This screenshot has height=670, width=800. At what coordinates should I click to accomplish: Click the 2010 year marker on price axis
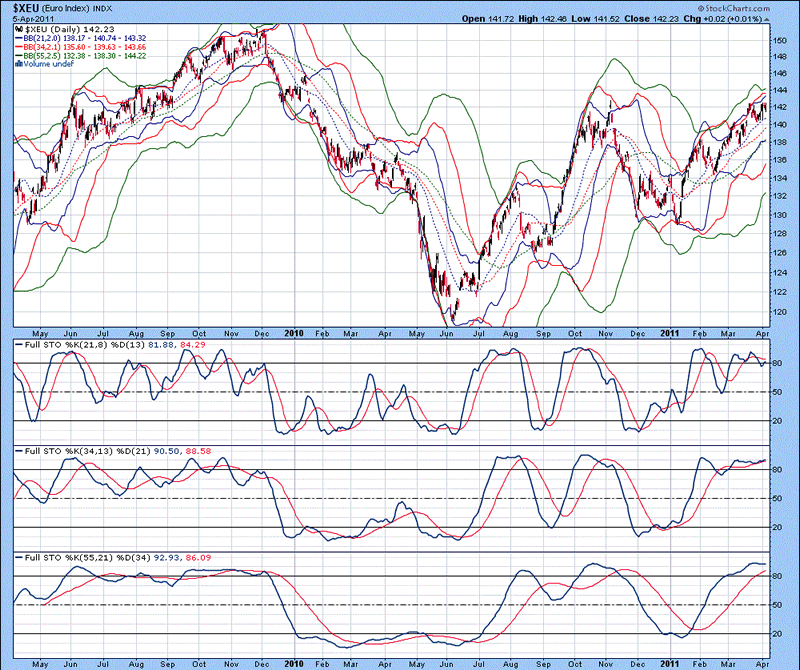(293, 331)
